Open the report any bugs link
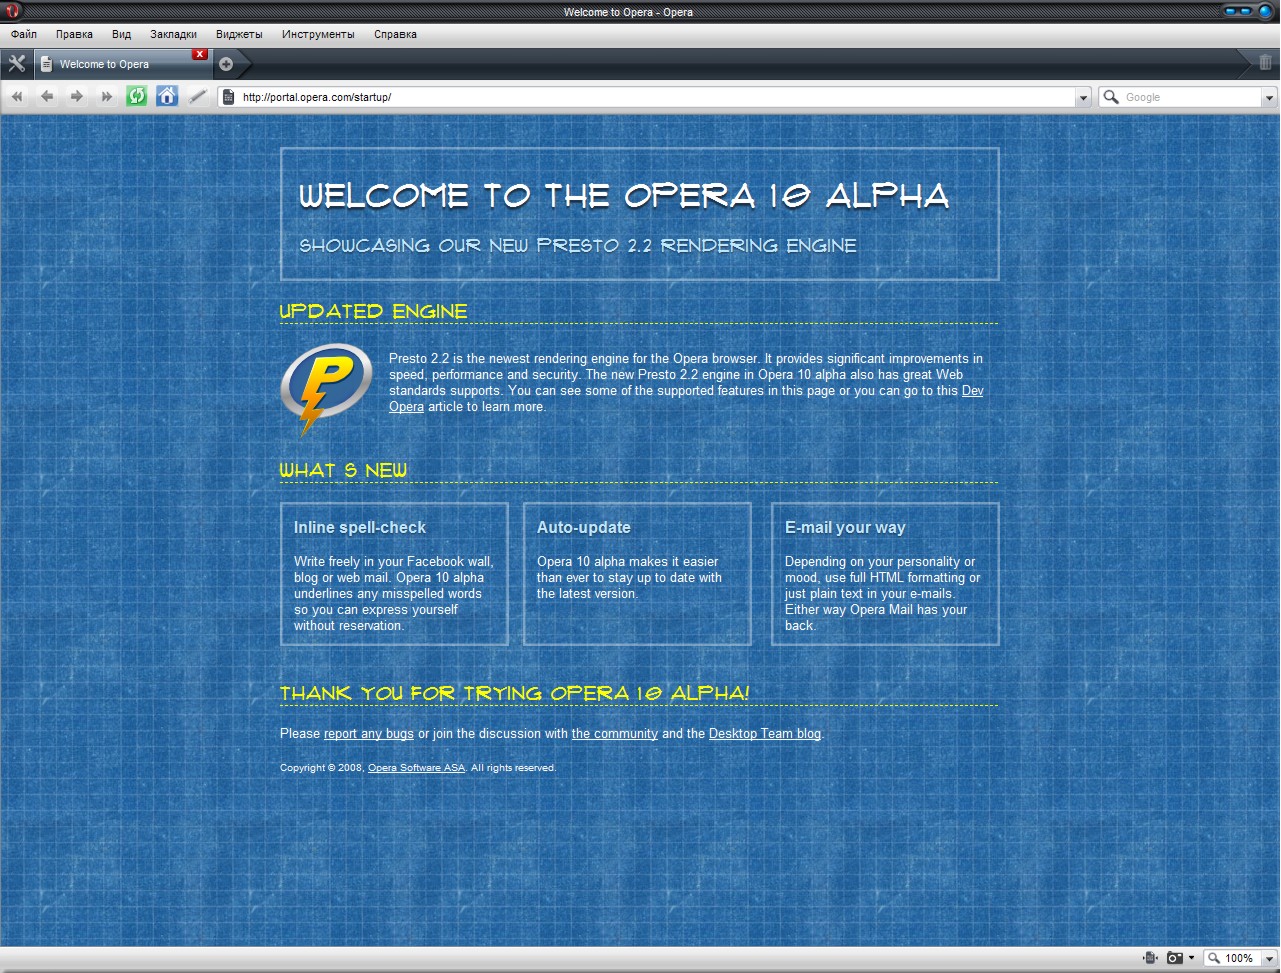The height and width of the screenshot is (973, 1281). (369, 734)
